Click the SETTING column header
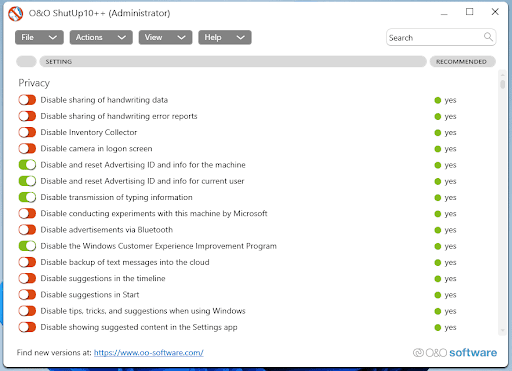 pos(233,62)
